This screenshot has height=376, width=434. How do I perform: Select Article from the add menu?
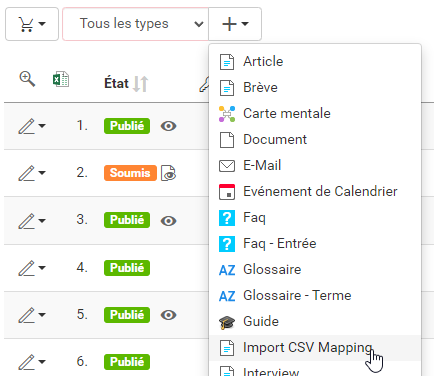[x=315, y=62]
